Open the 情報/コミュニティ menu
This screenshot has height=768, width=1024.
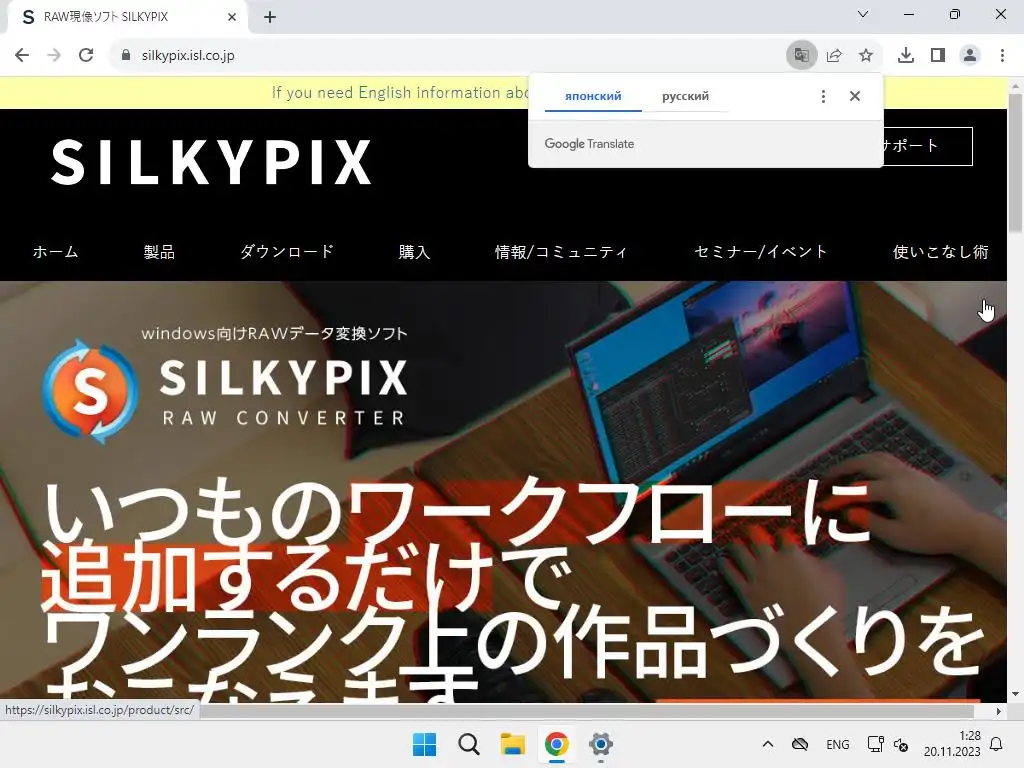pyautogui.click(x=561, y=252)
